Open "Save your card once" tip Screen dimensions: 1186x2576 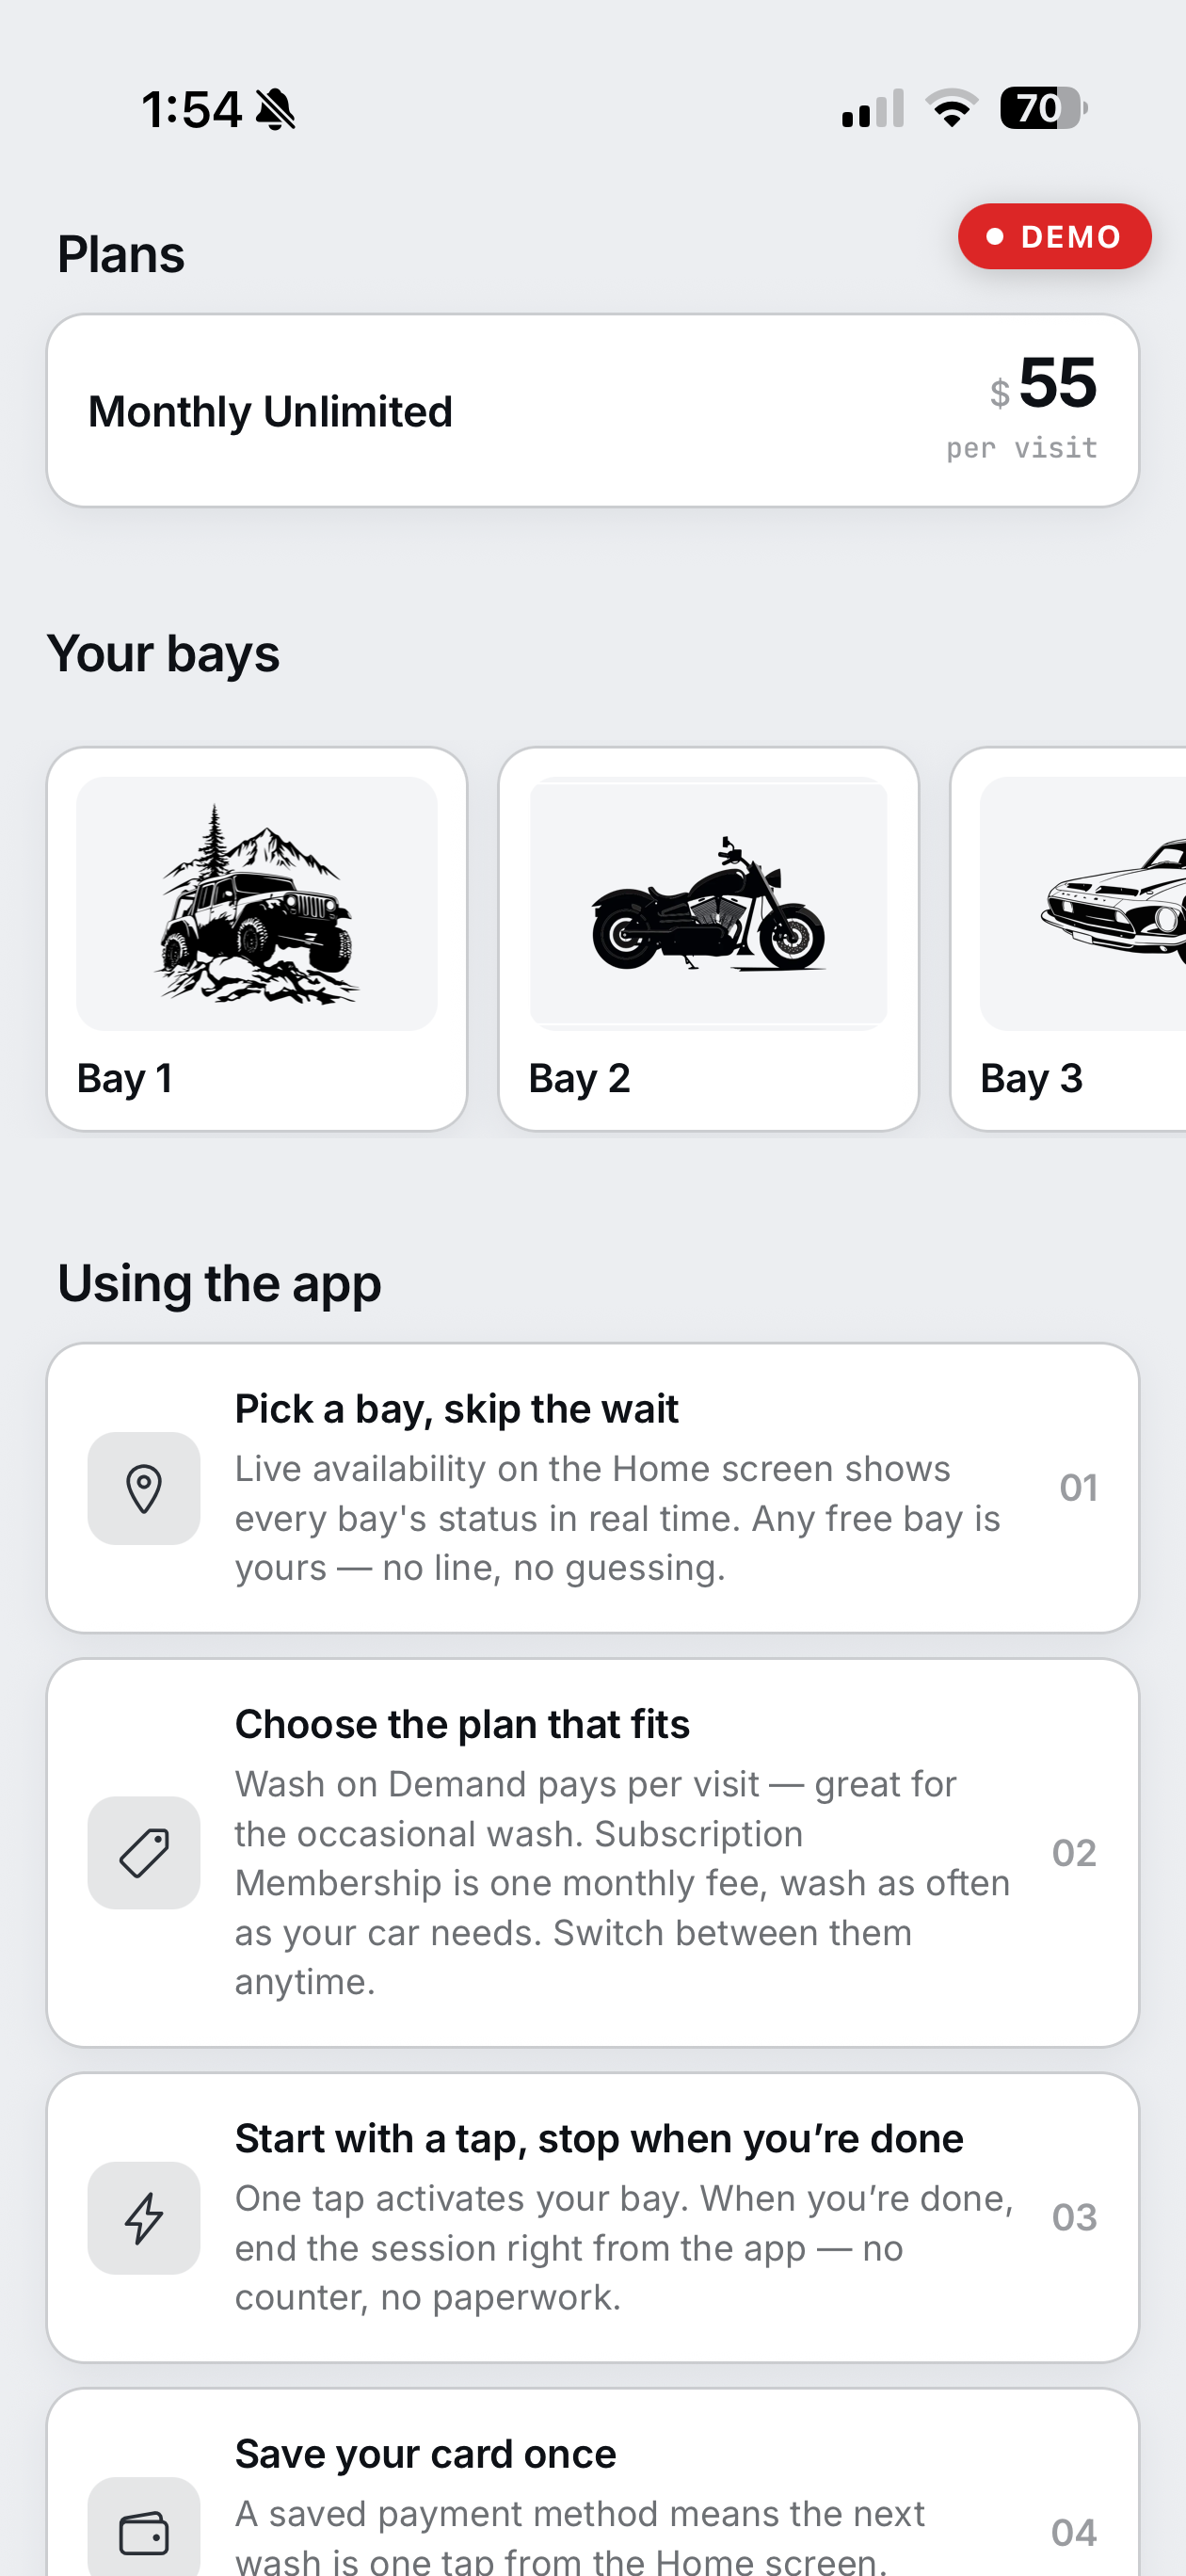coord(593,2483)
